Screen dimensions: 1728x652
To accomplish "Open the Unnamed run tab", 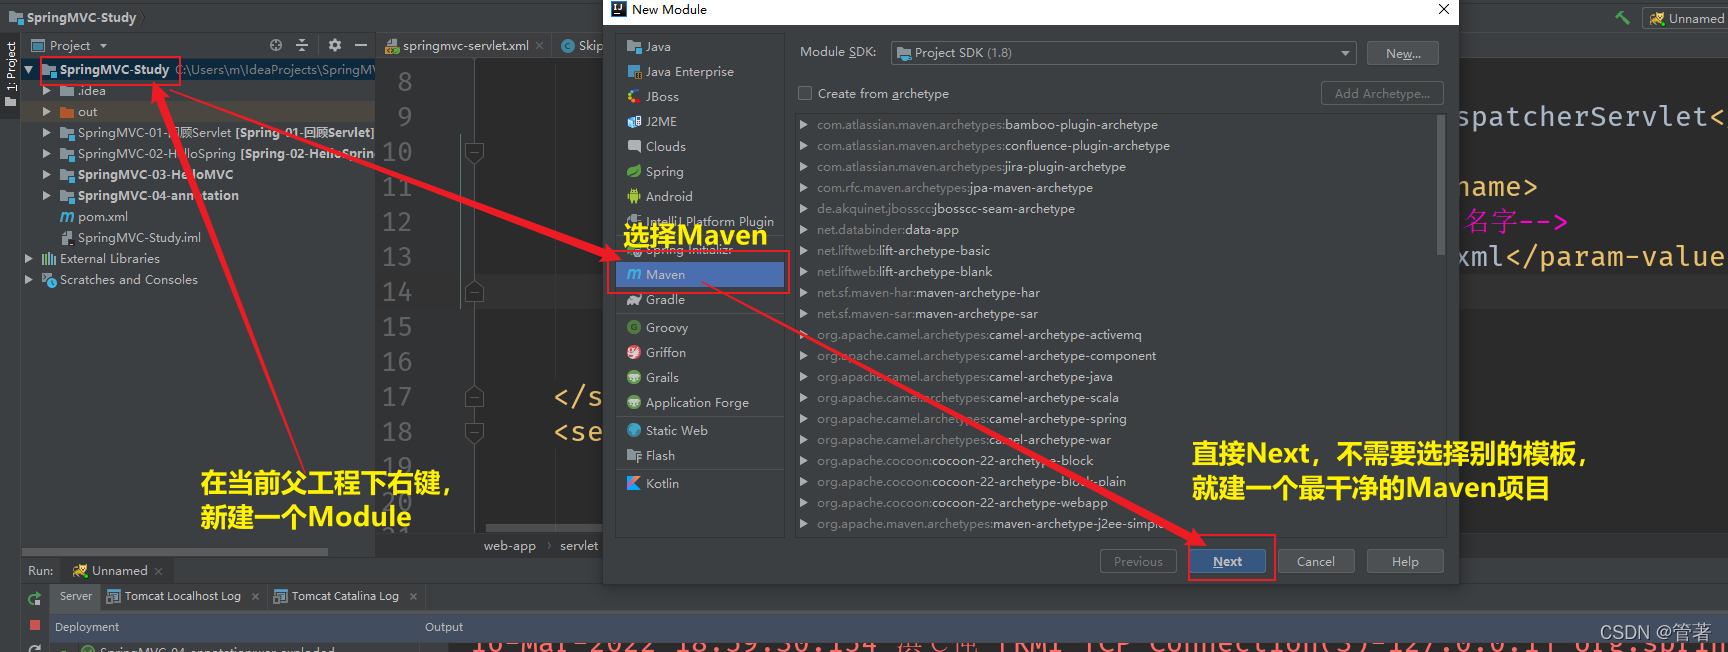I will click(119, 571).
